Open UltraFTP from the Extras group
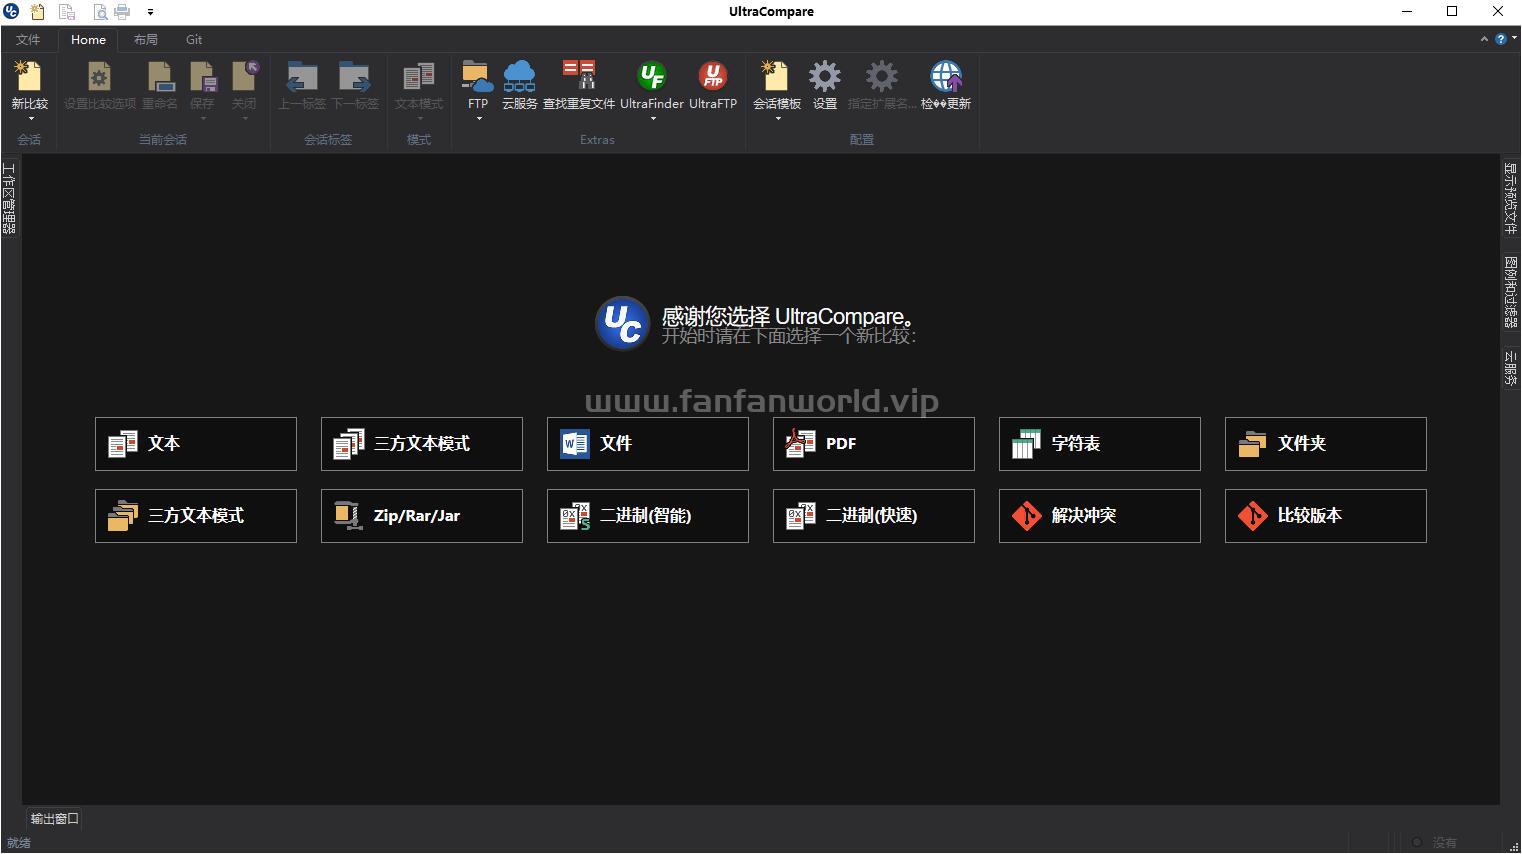The image size is (1522, 854). 712,78
